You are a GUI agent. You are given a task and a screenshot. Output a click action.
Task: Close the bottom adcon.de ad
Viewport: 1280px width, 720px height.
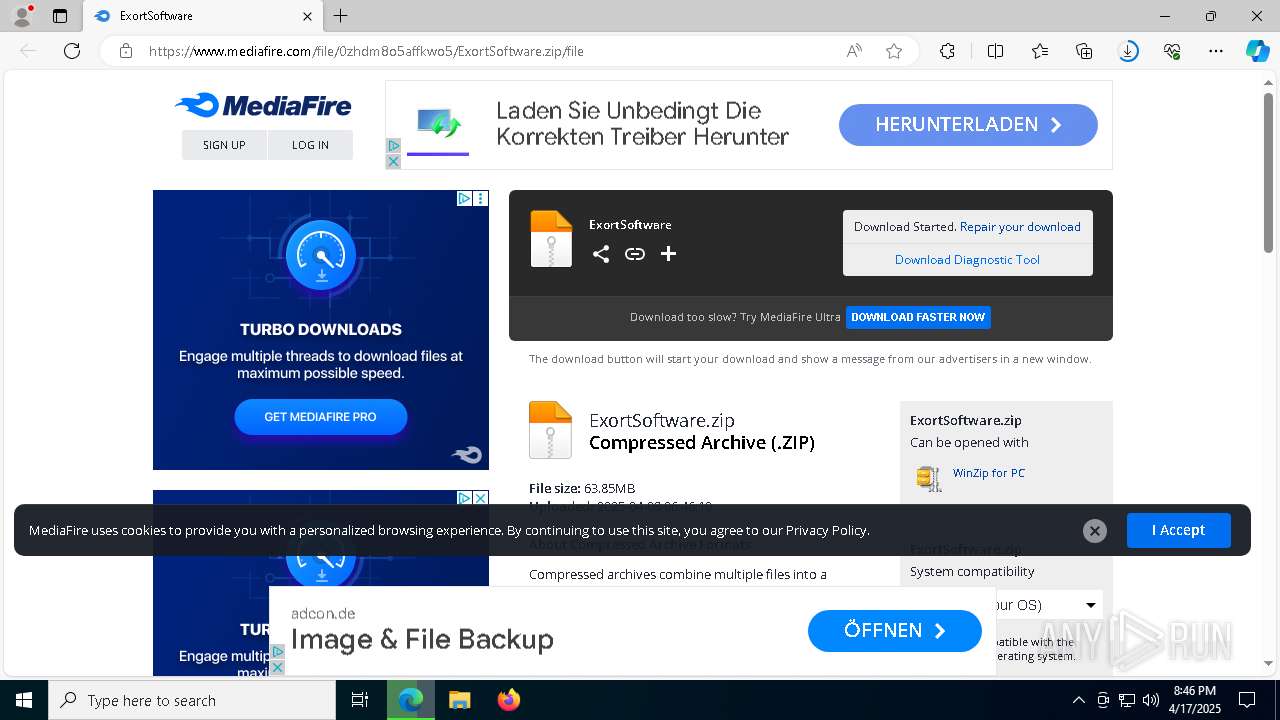[277, 667]
